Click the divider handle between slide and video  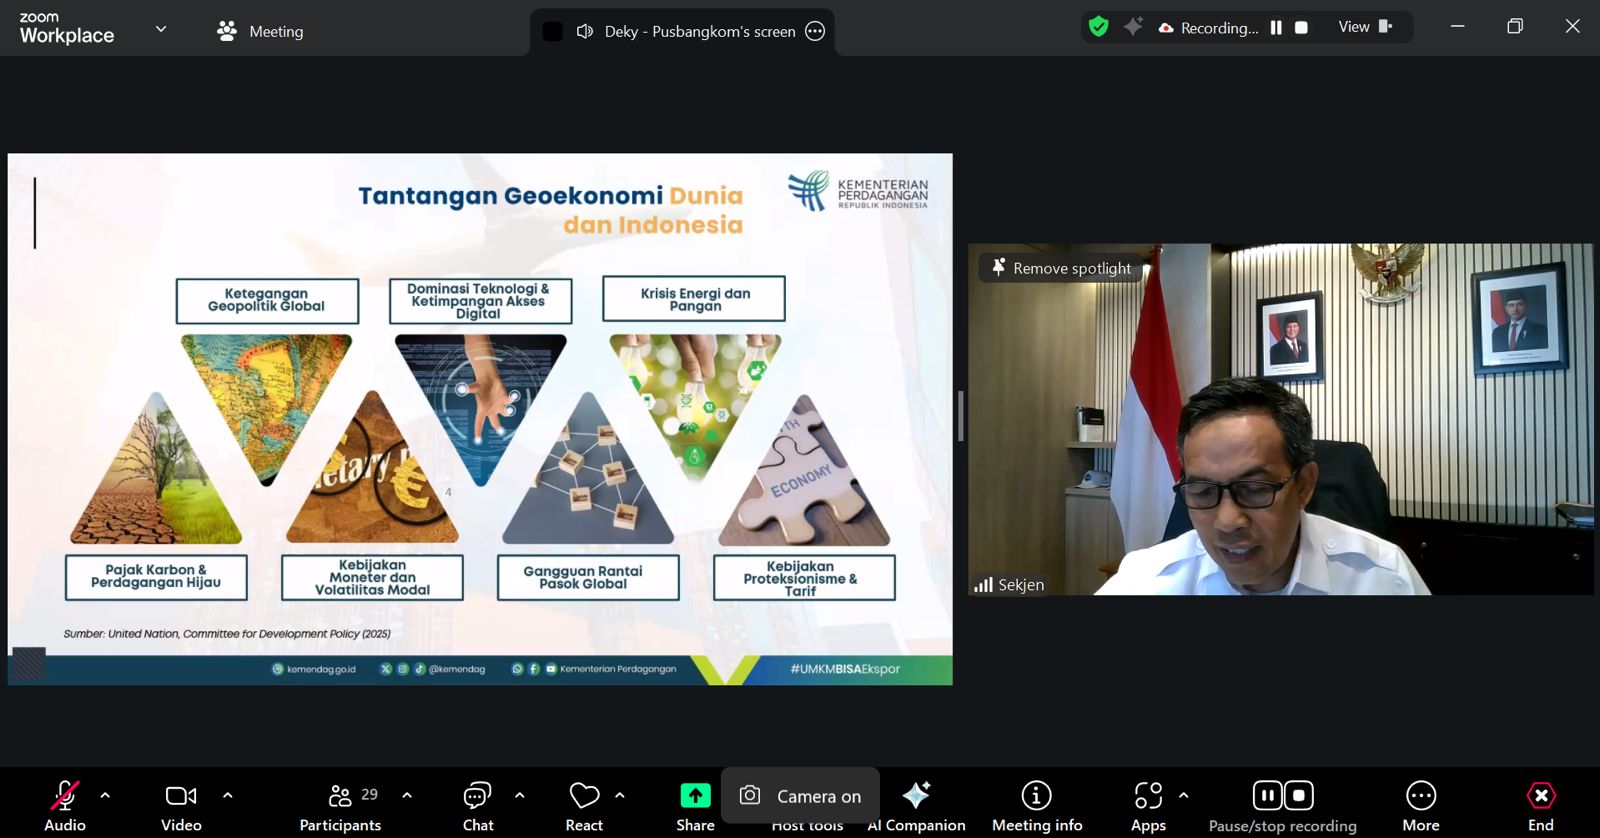coord(960,416)
